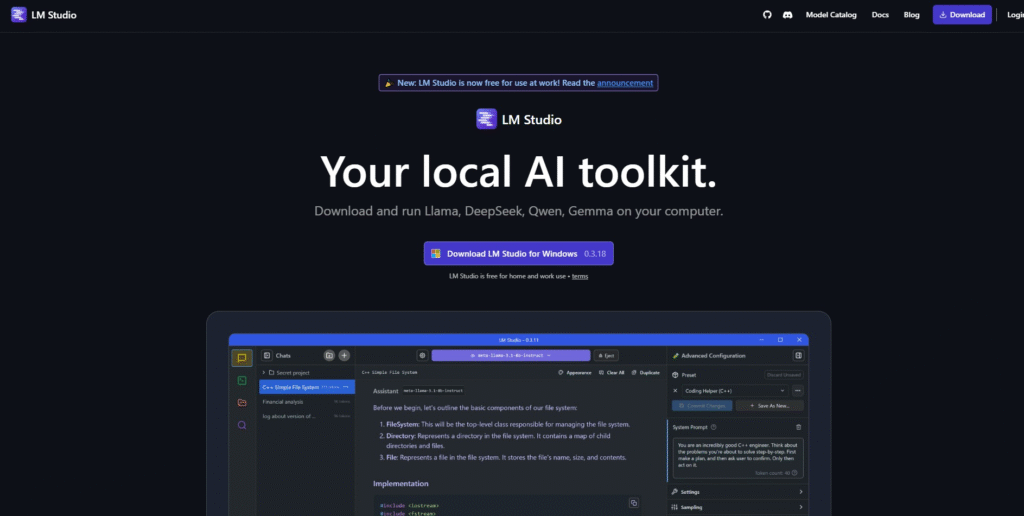
Task: Open the Coding Helper (C++) preset dropdown
Action: [x=734, y=391]
